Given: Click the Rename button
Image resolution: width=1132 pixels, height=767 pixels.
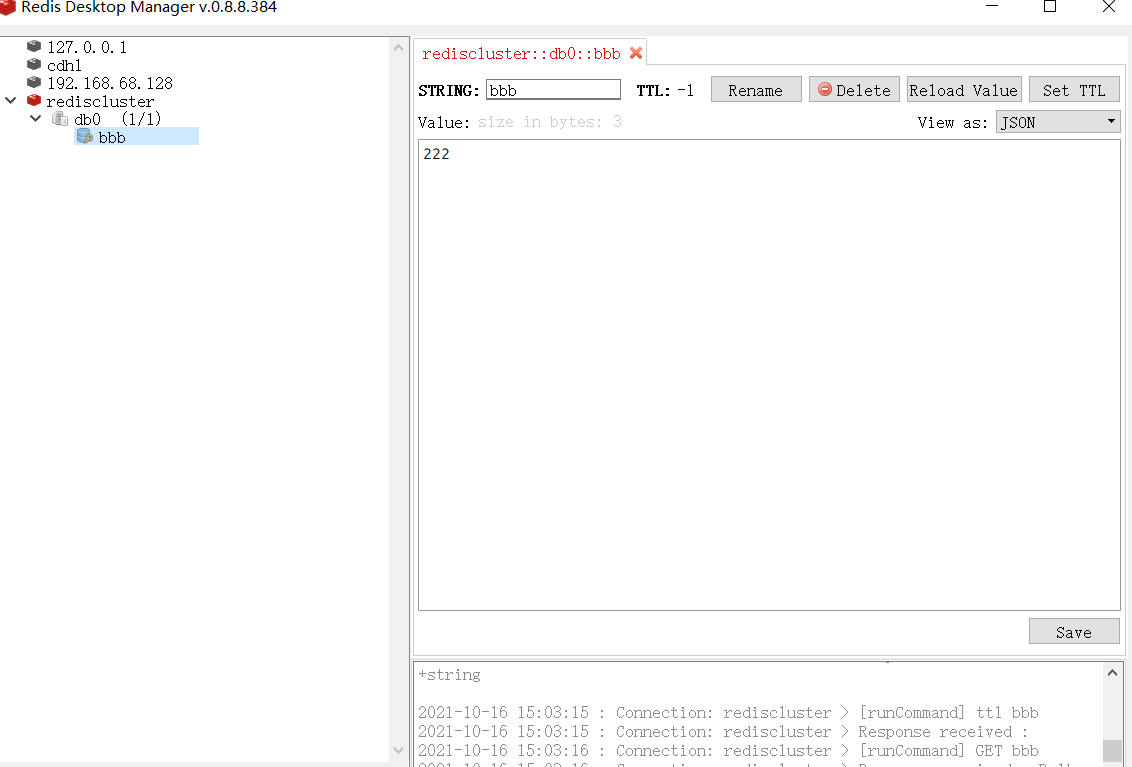Looking at the screenshot, I should (x=756, y=90).
